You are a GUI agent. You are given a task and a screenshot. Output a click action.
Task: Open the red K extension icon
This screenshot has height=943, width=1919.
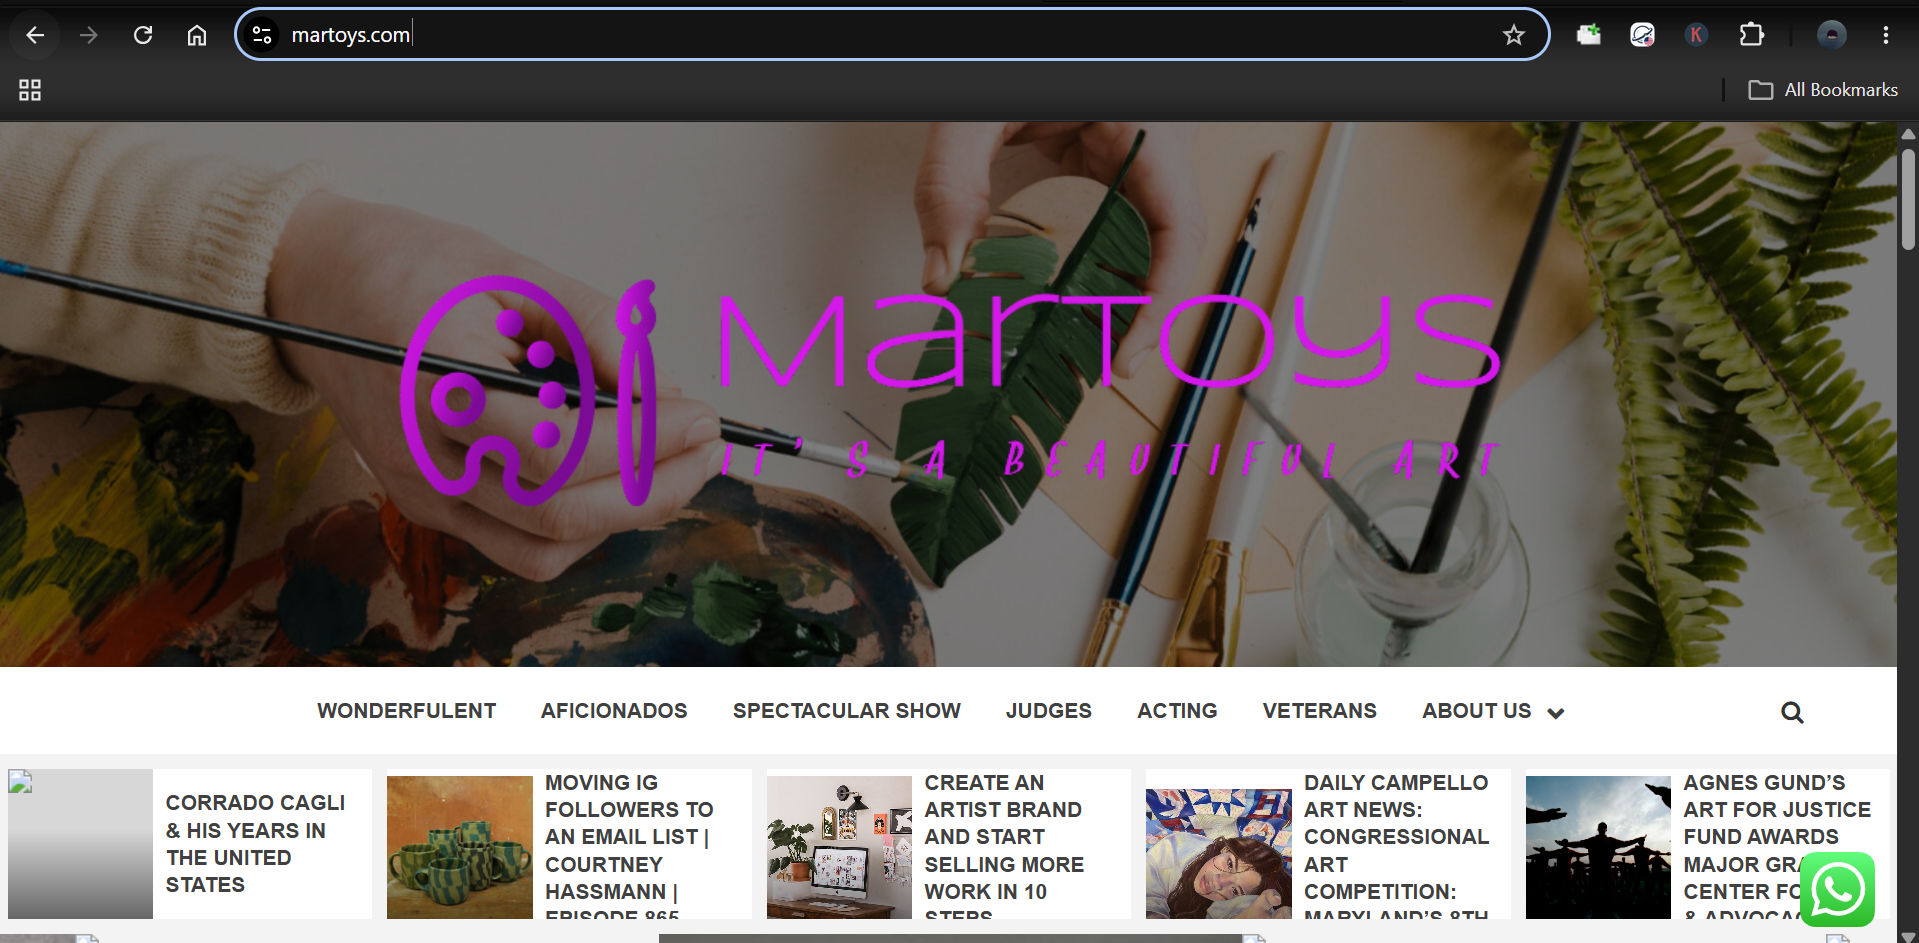[x=1696, y=35]
